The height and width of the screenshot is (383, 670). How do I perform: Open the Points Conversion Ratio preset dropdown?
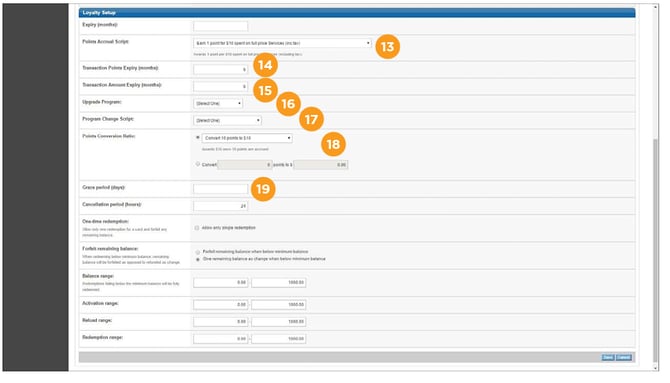247,138
